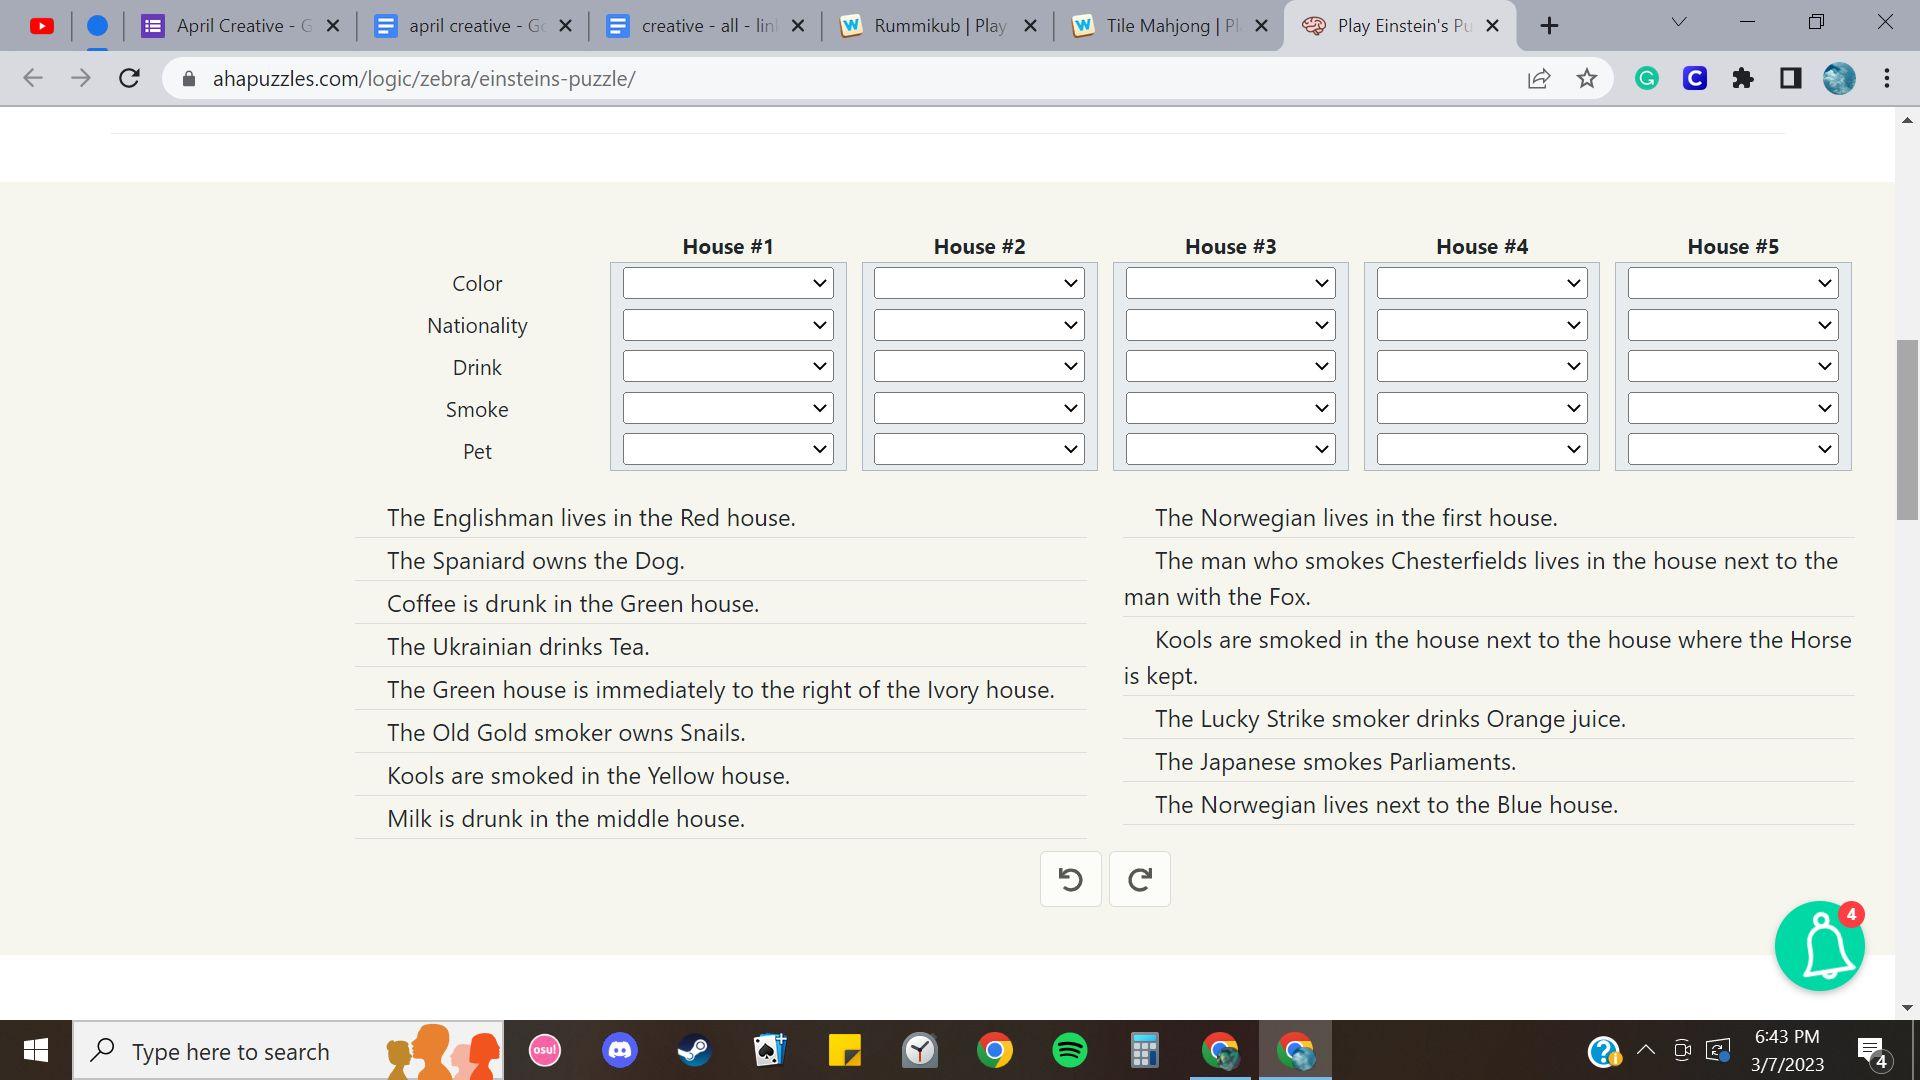The image size is (1920, 1080).
Task: Open House #5 Pet dropdown
Action: point(1732,450)
